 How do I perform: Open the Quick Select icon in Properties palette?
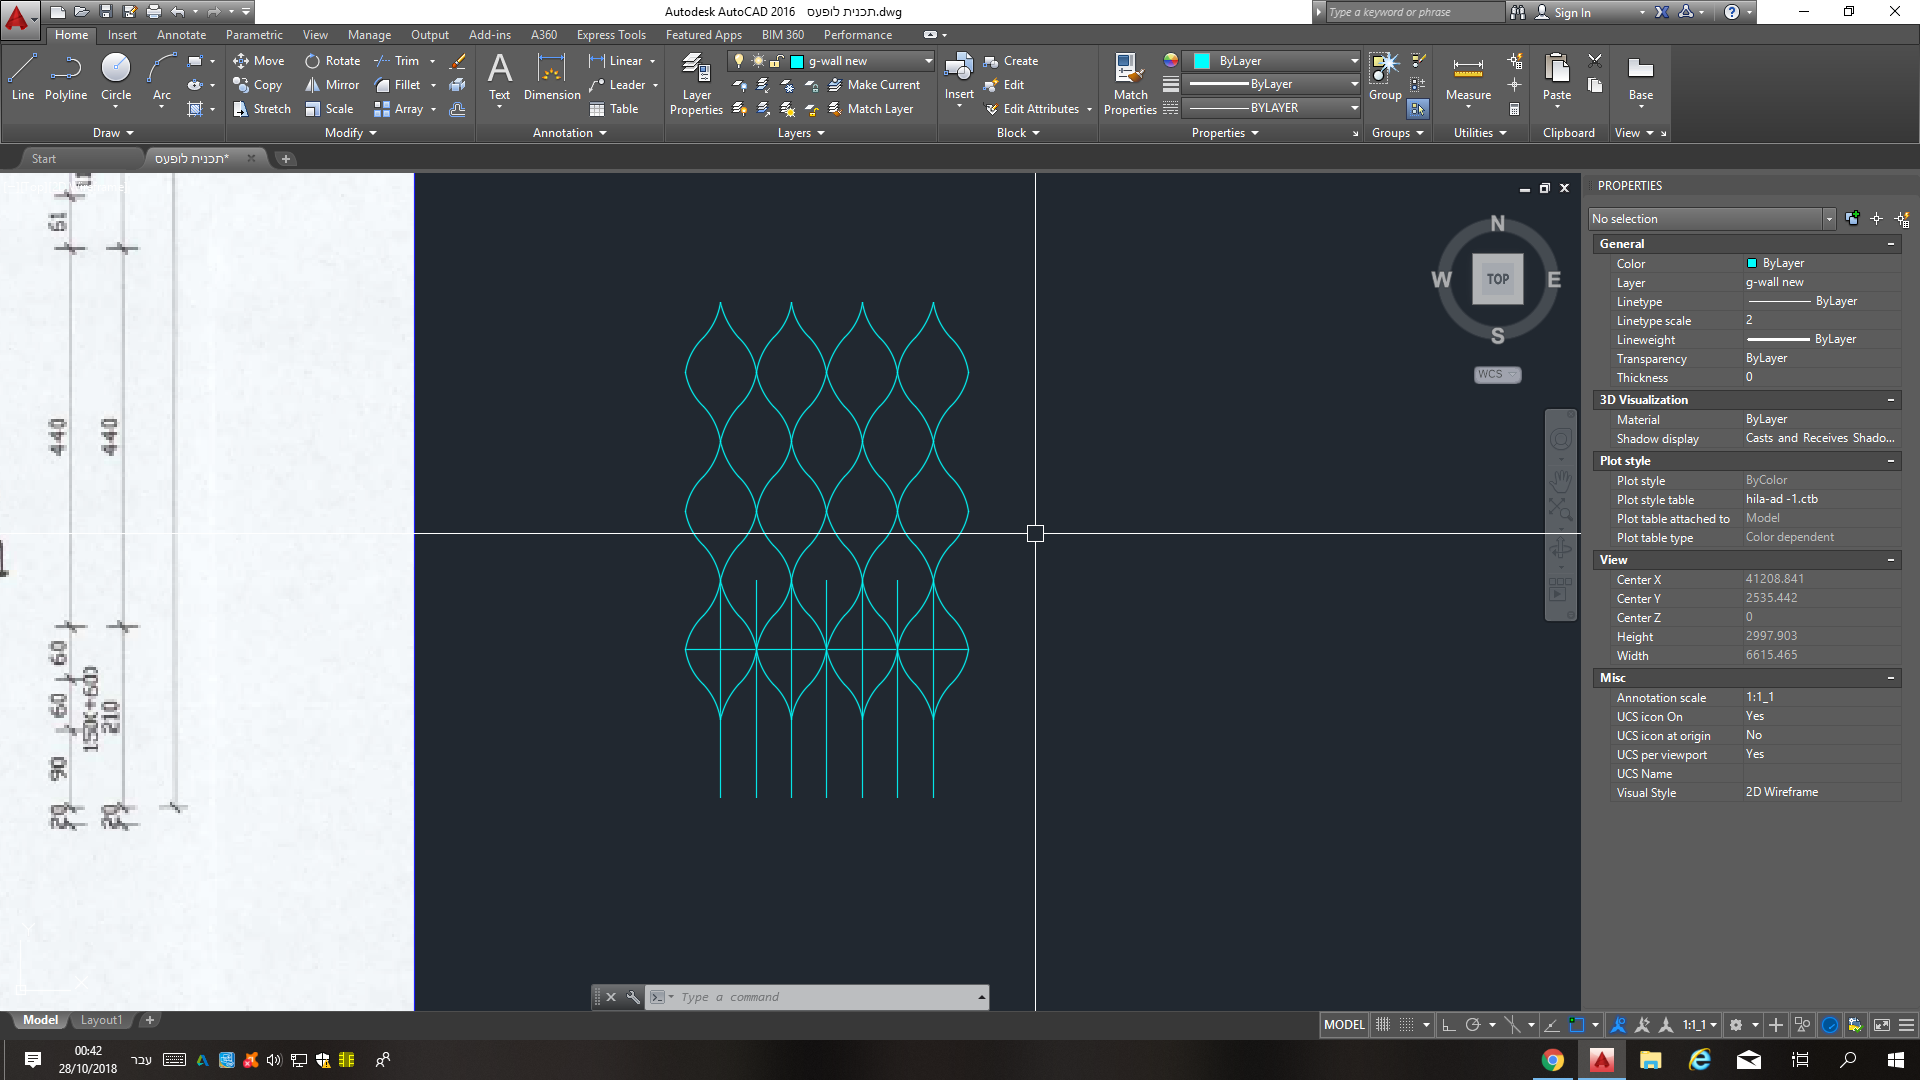pyautogui.click(x=1902, y=219)
